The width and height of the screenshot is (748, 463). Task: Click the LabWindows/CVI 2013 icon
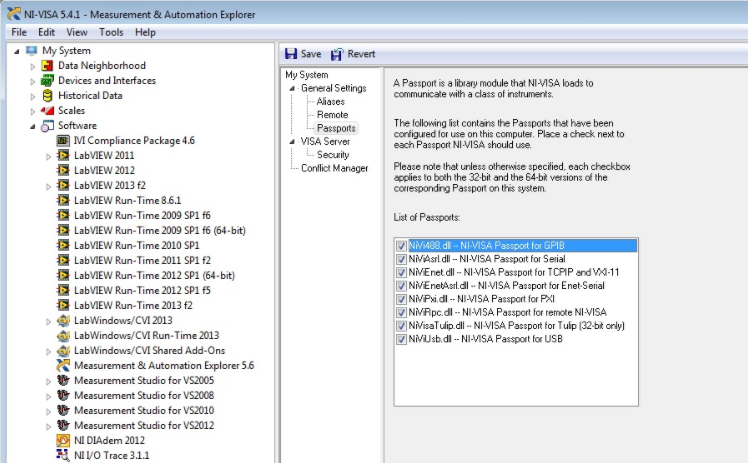point(63,320)
